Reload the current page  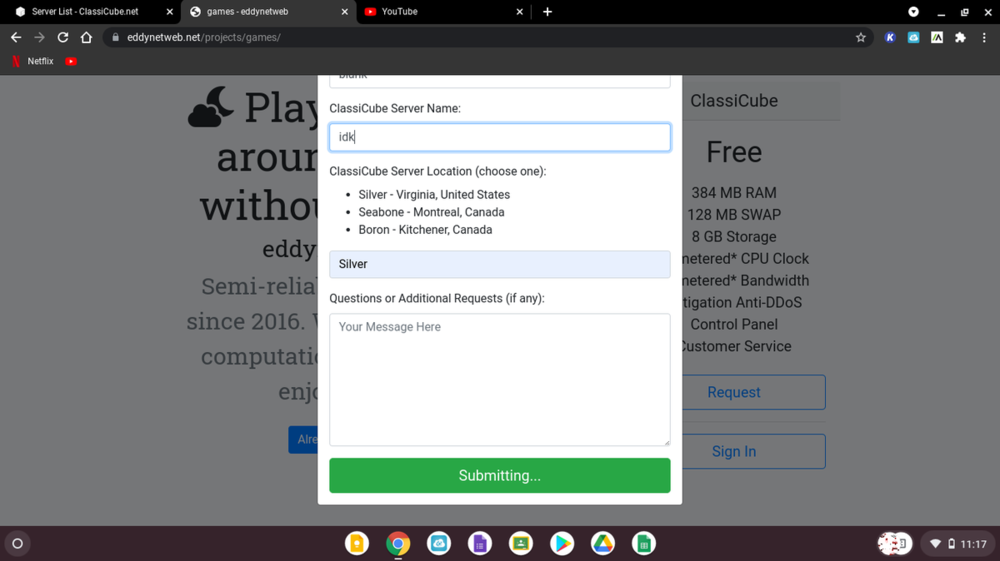point(62,38)
